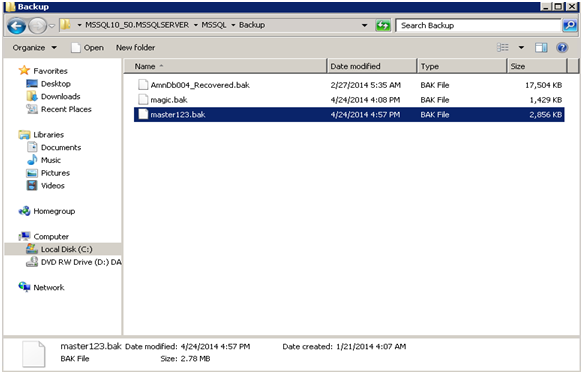Viewport: 583px width, 374px height.
Task: Click the Favorites star heading
Action: click(44, 71)
